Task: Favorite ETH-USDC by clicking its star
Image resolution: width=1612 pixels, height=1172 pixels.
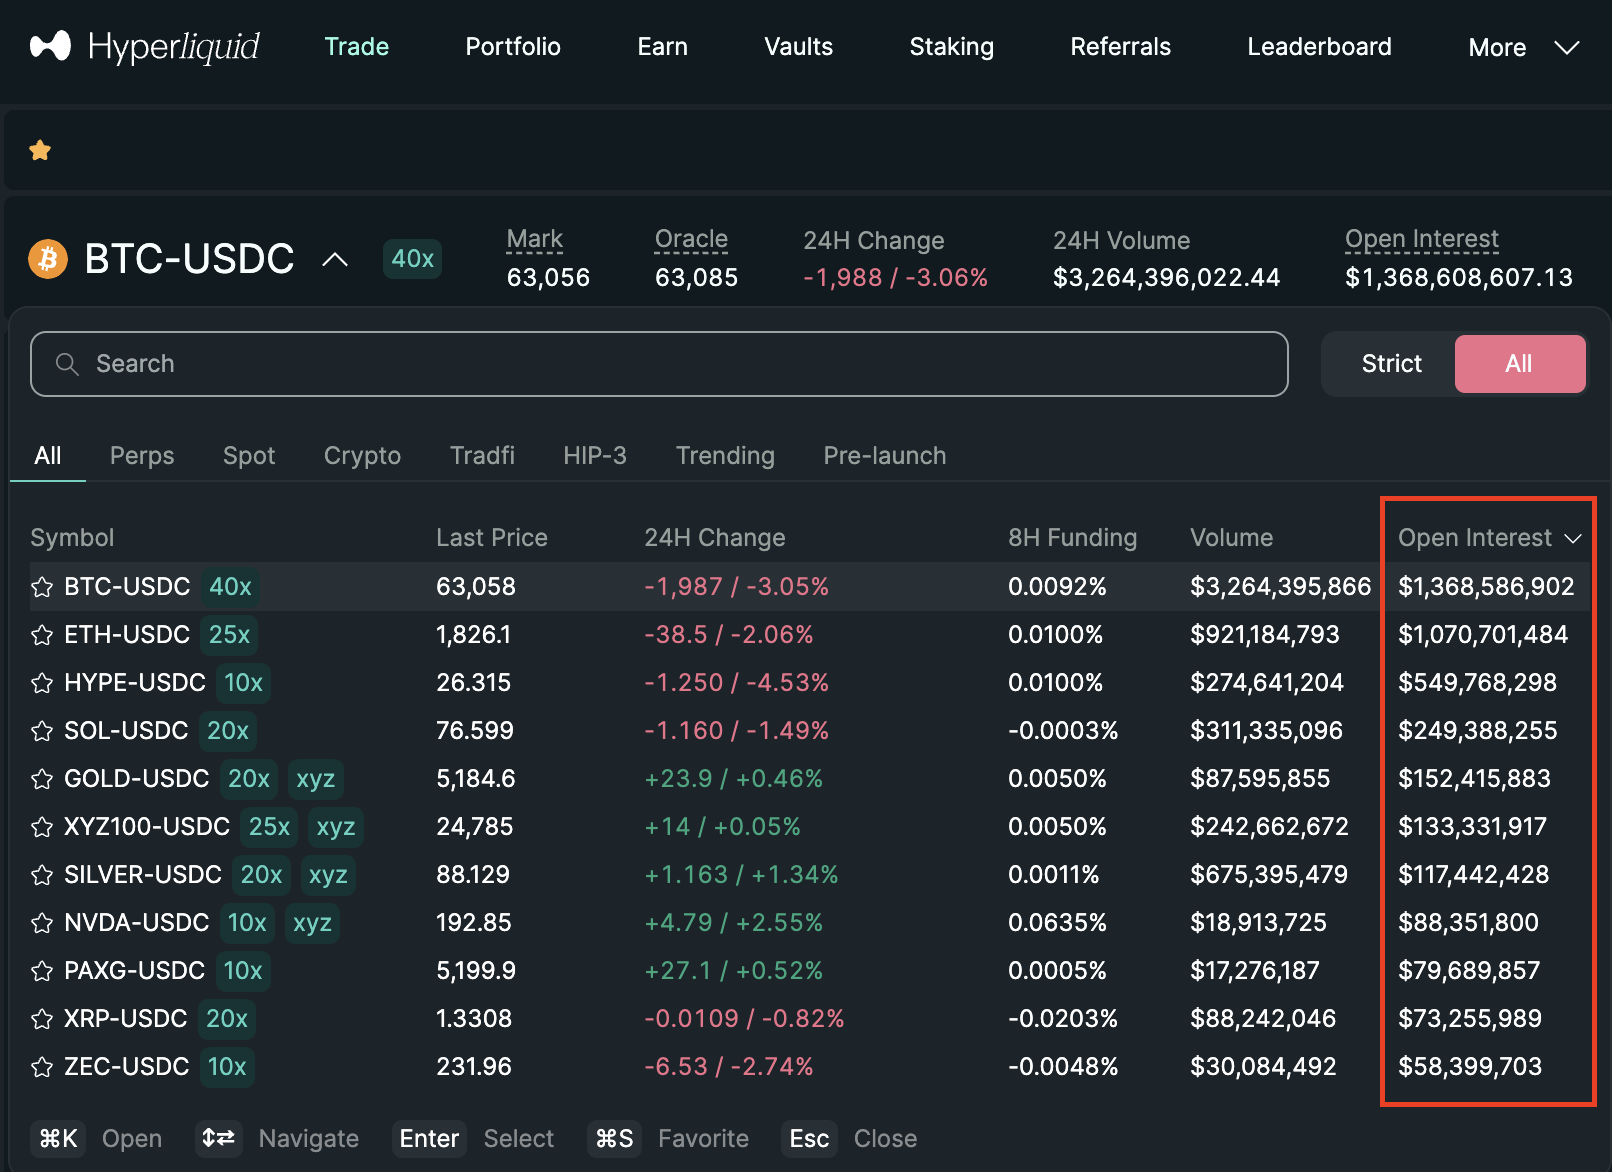Action: click(42, 634)
